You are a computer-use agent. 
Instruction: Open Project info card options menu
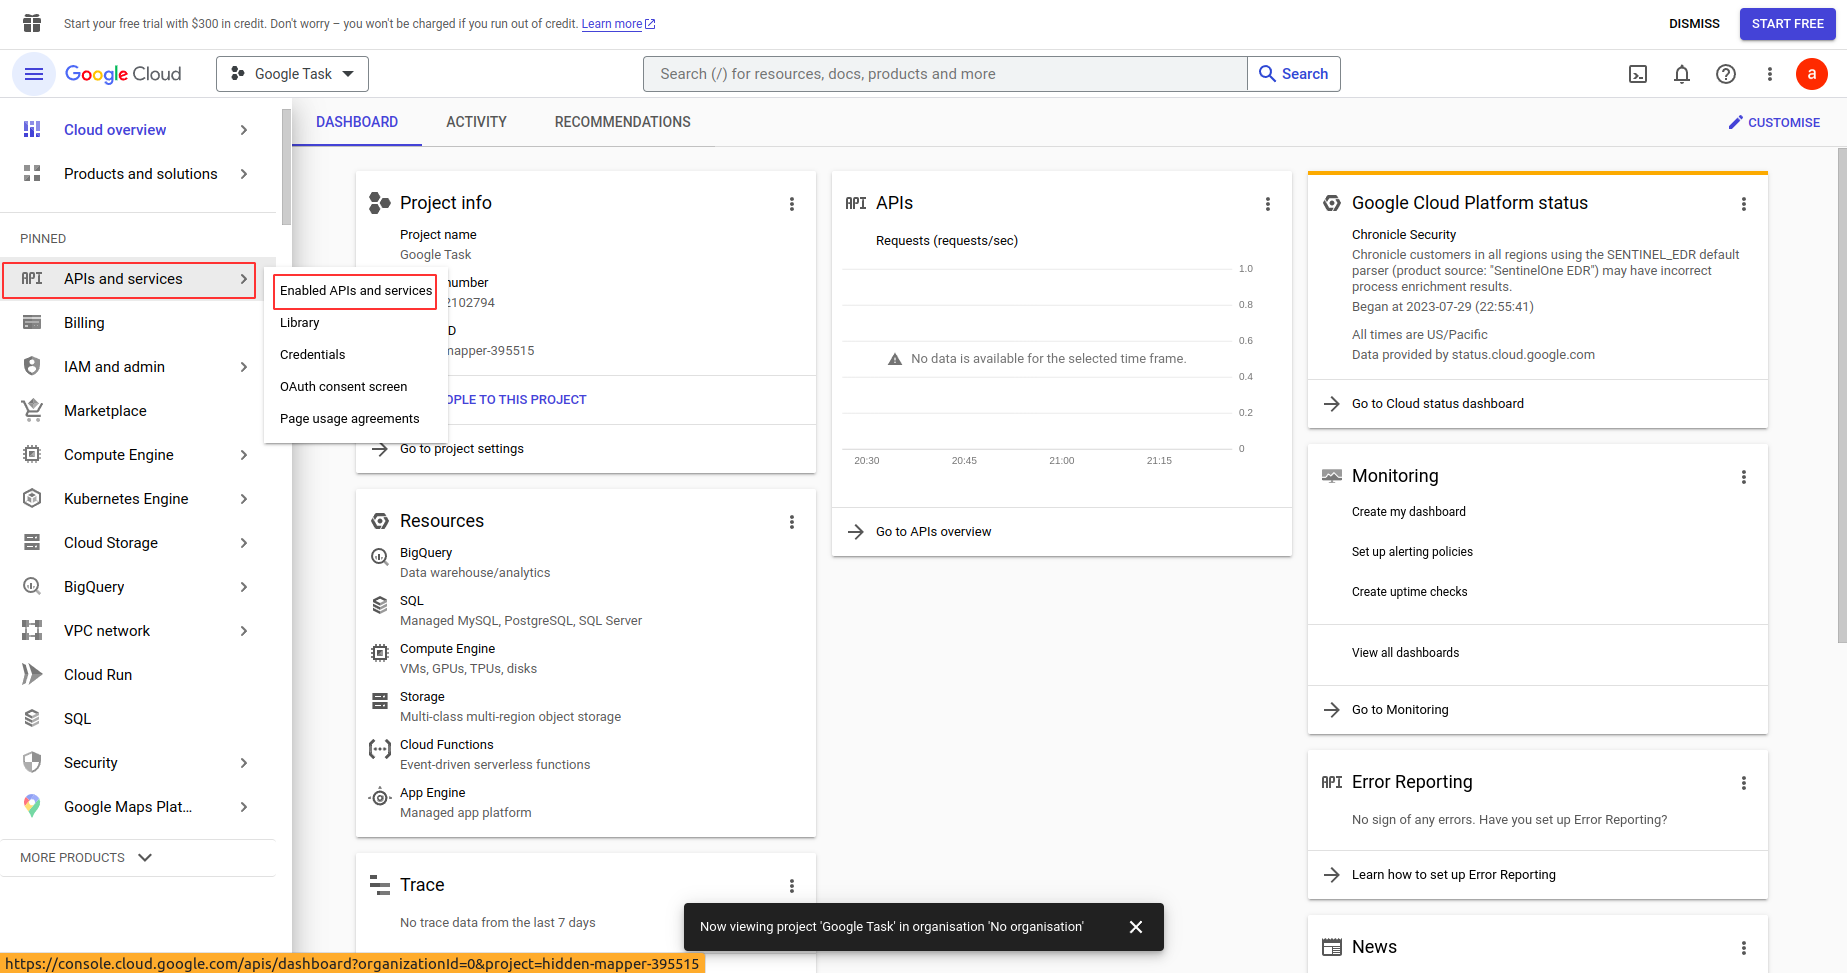[x=792, y=204]
